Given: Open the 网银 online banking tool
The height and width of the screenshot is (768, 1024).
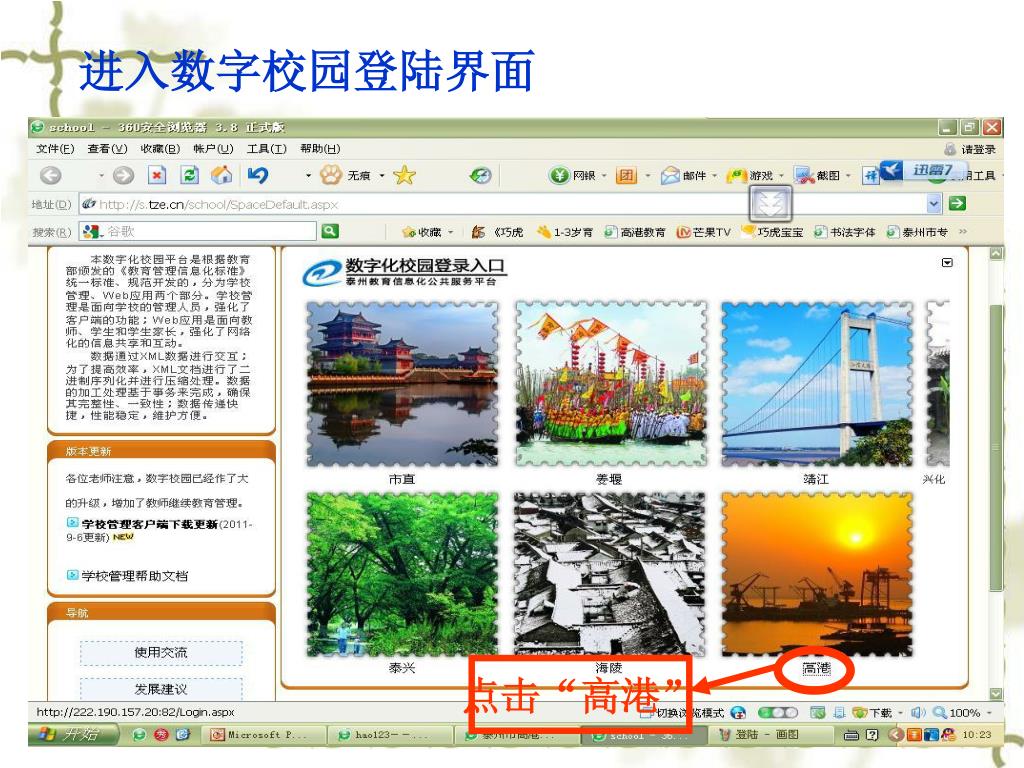Looking at the screenshot, I should (572, 175).
